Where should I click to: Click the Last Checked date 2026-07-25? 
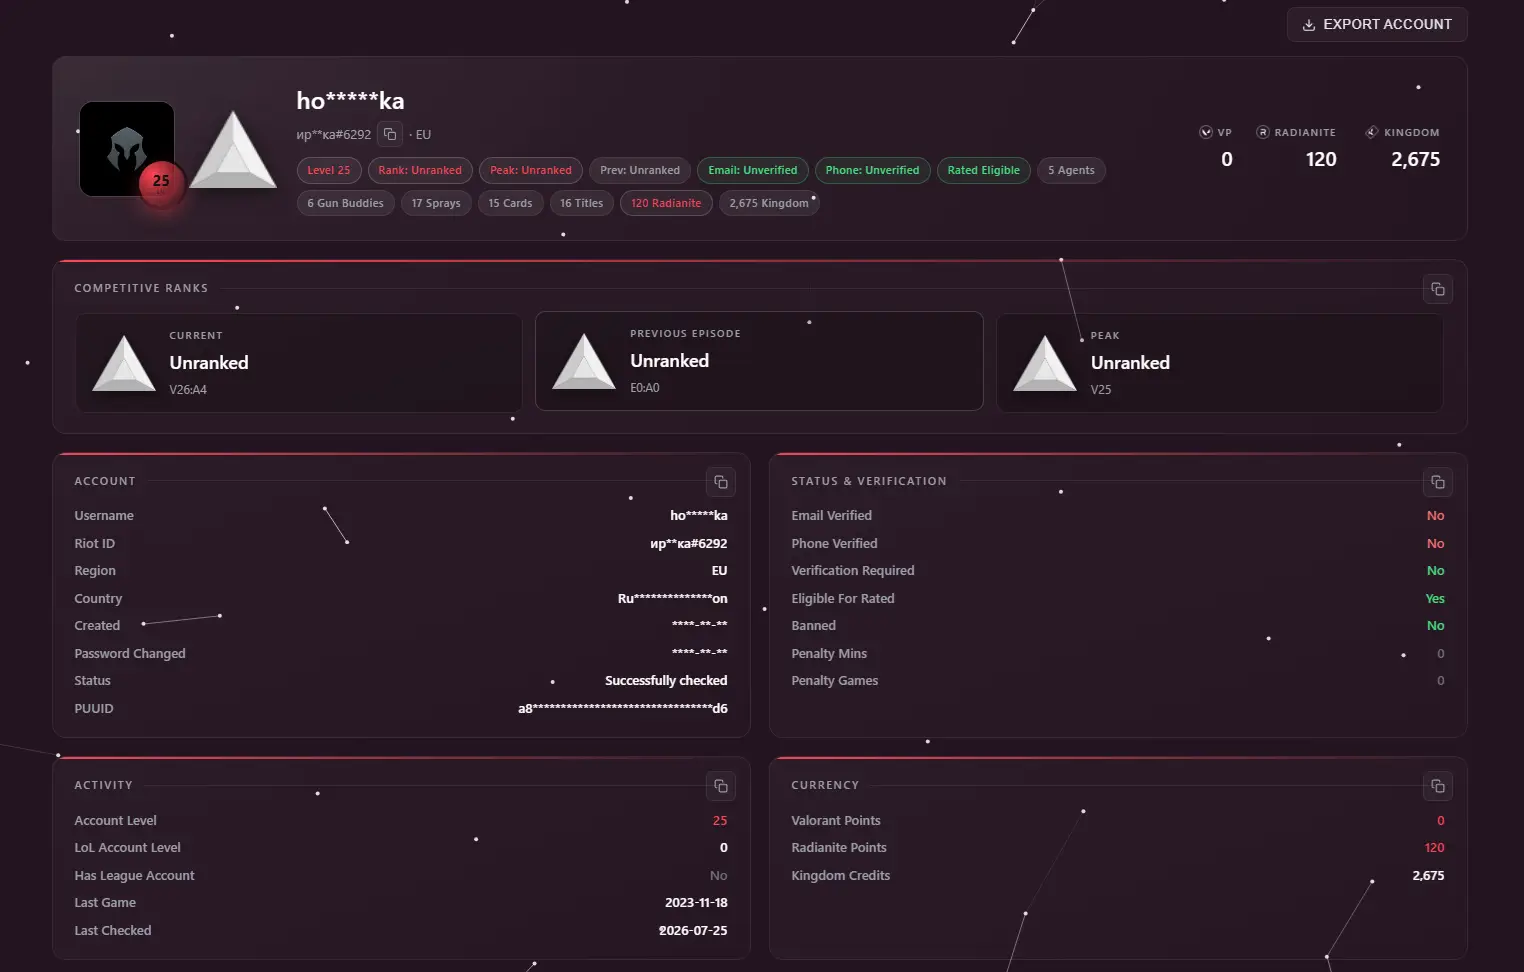693,931
